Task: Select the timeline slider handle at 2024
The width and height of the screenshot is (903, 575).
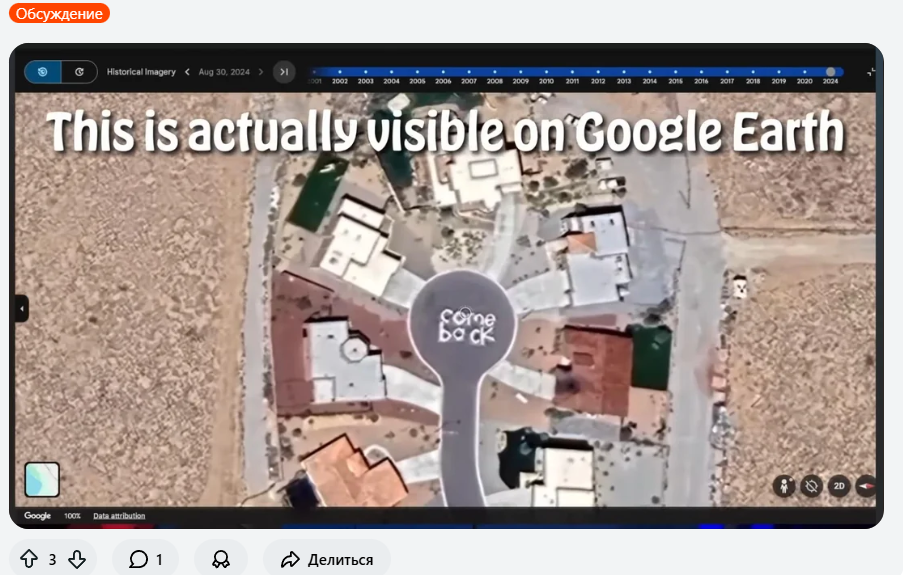Action: tap(830, 72)
